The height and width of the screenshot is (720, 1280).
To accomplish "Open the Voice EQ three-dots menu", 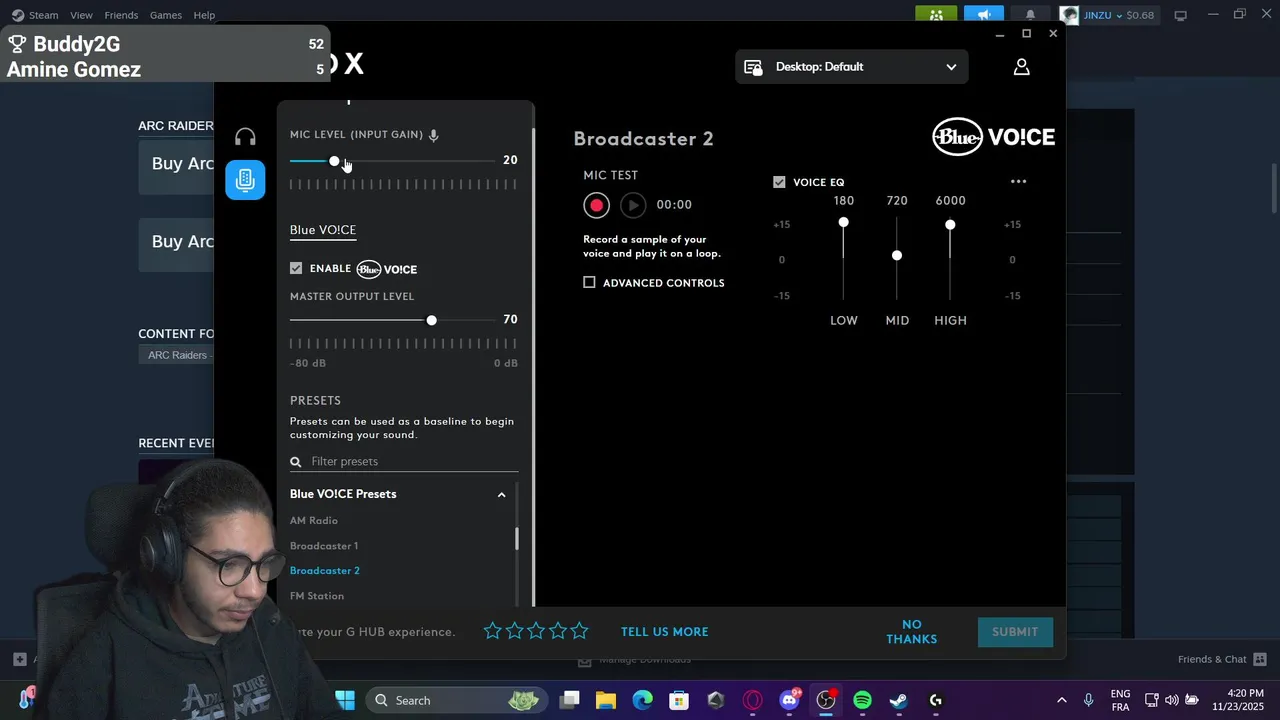I will 1018,182.
